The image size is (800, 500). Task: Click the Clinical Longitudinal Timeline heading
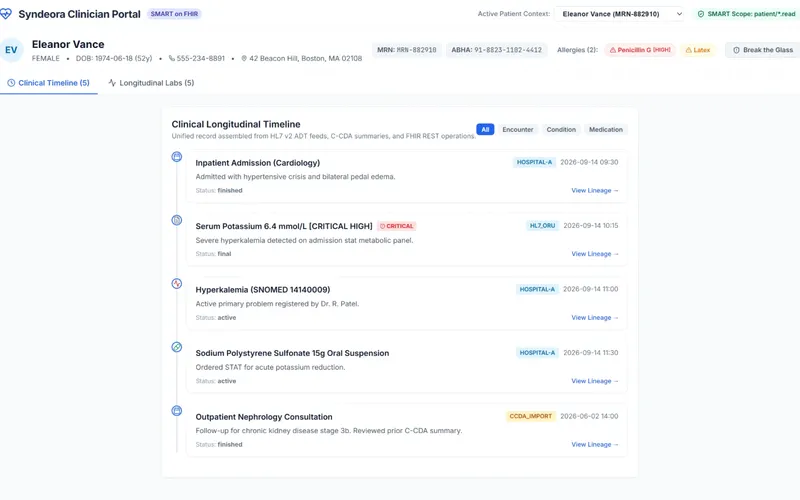point(236,124)
